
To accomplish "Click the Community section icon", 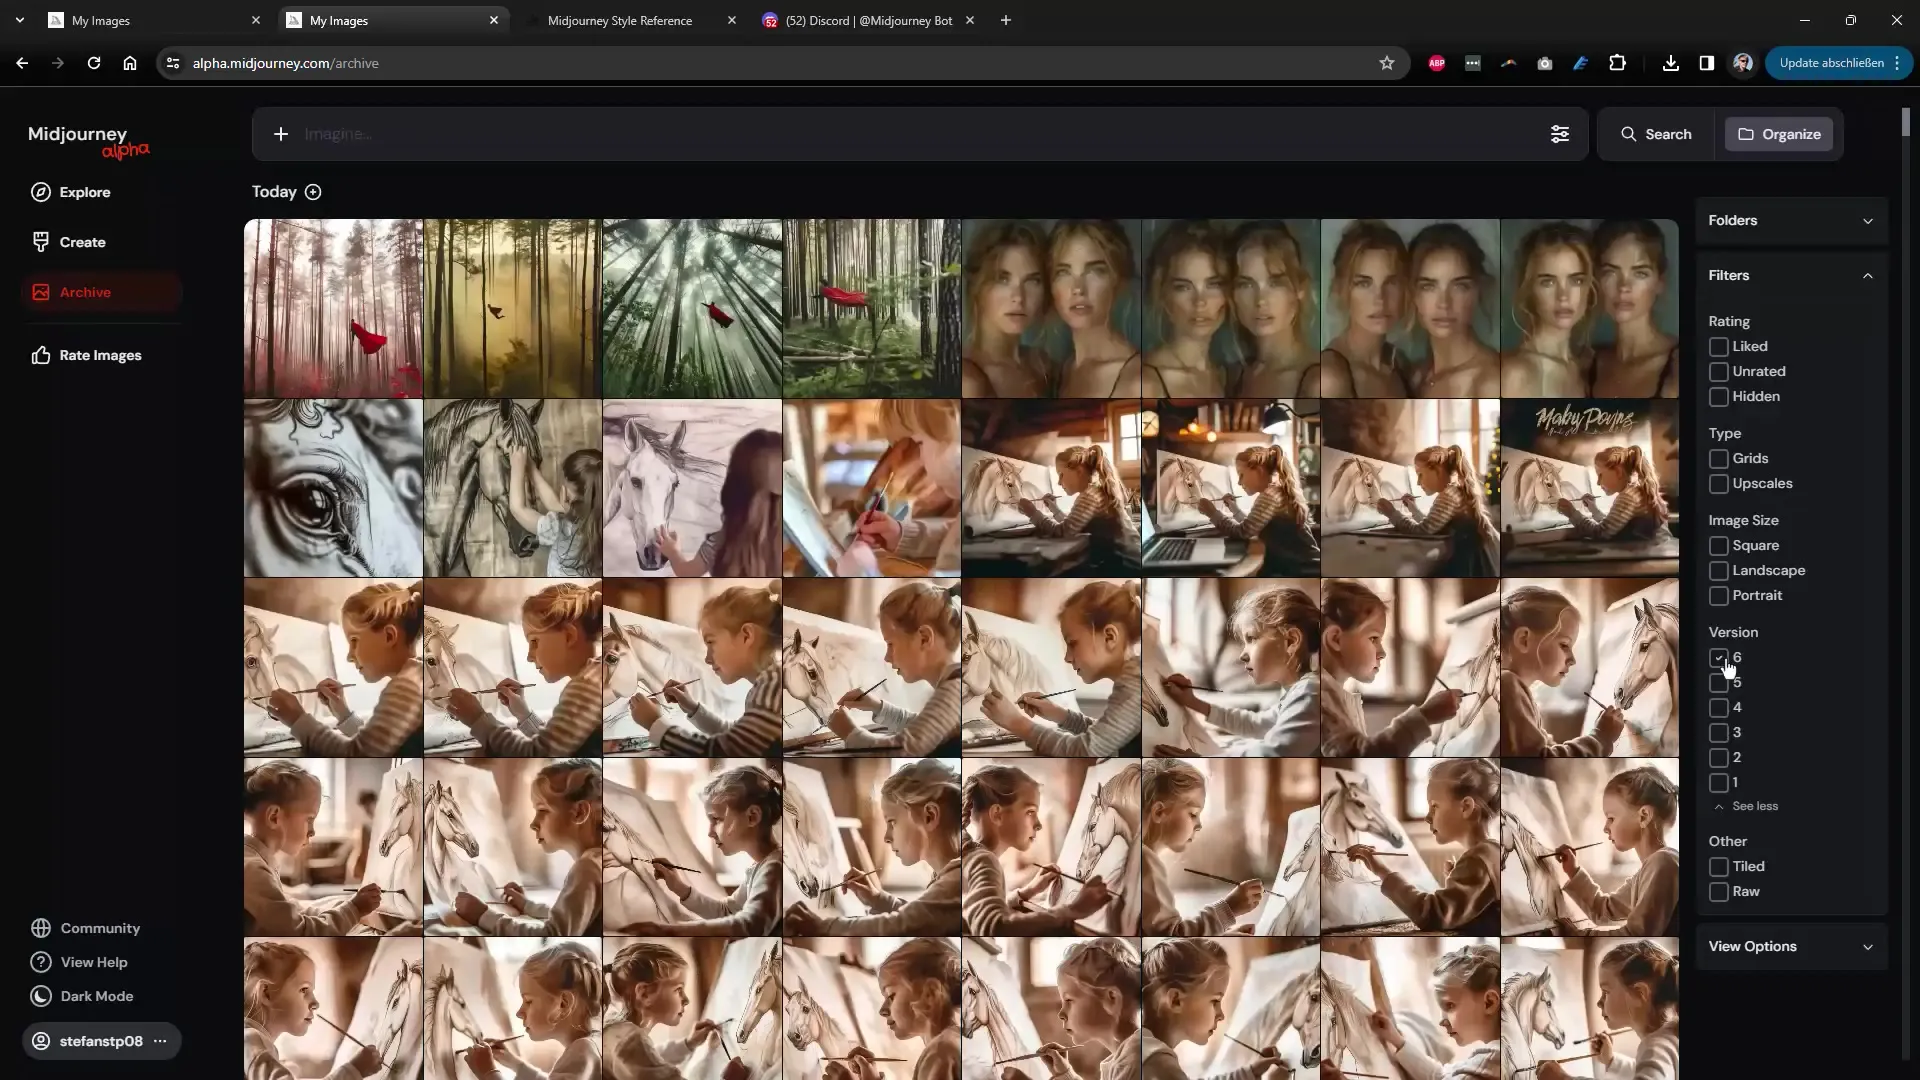I will [x=41, y=927].
